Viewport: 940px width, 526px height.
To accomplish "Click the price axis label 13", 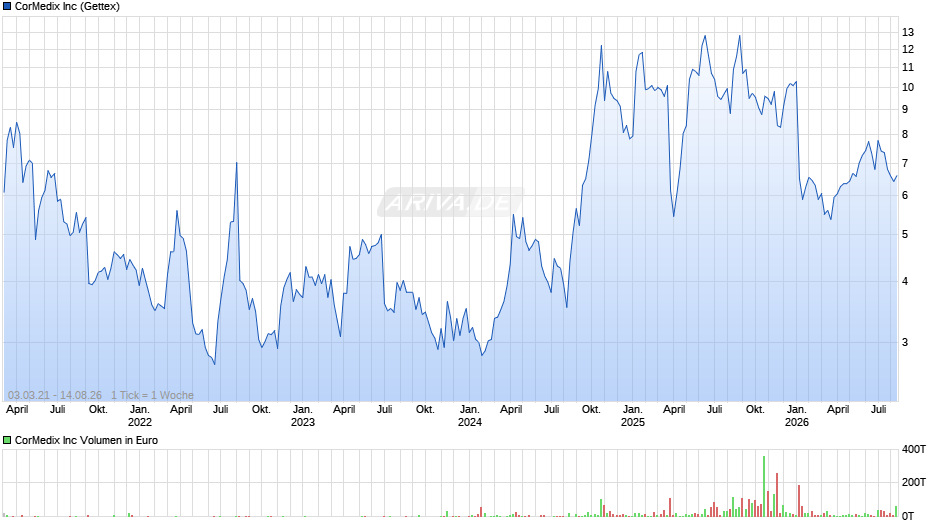I will click(x=908, y=32).
